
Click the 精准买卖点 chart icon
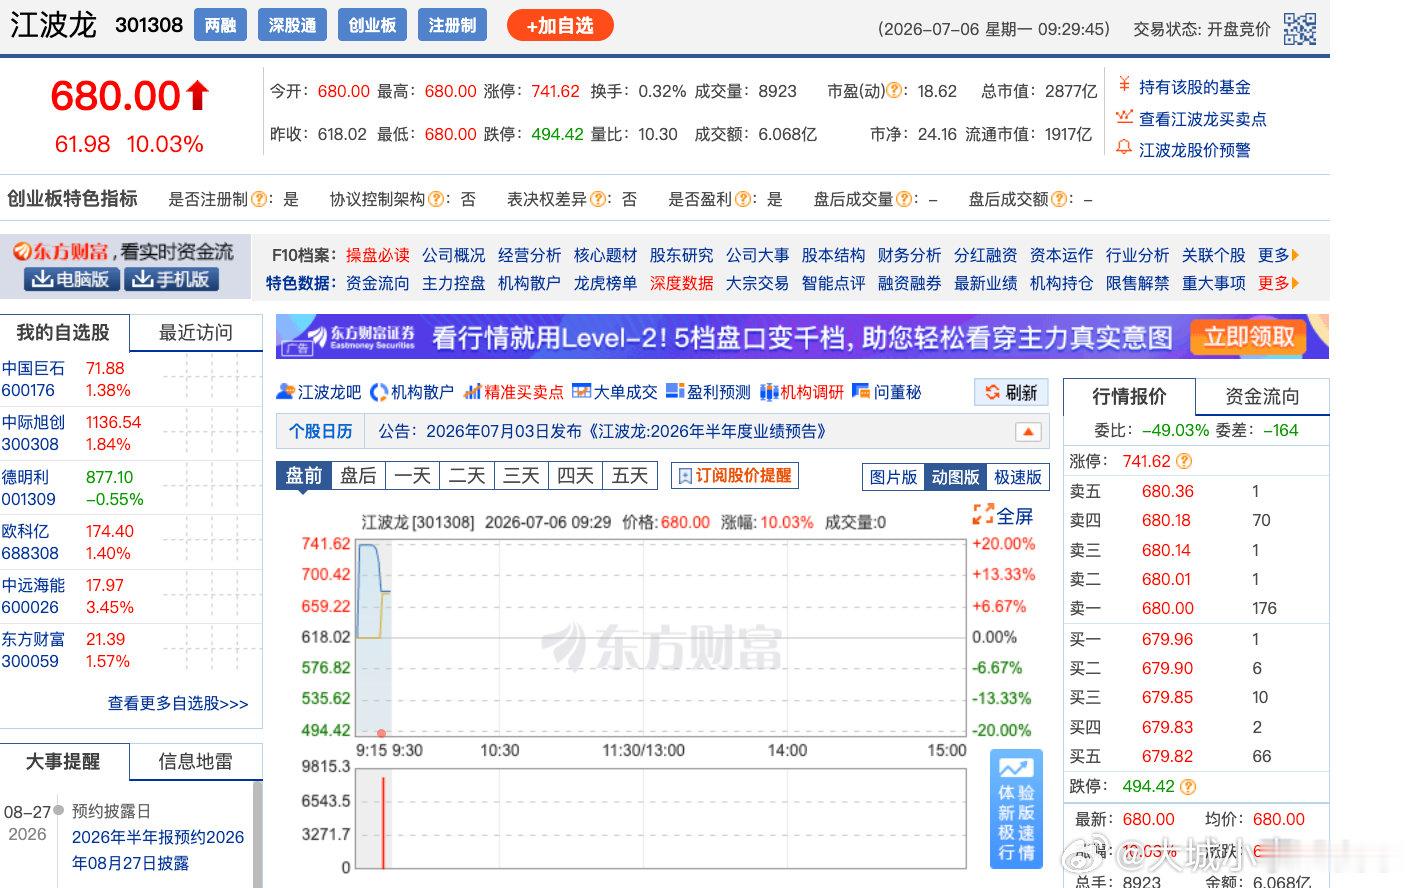point(473,392)
